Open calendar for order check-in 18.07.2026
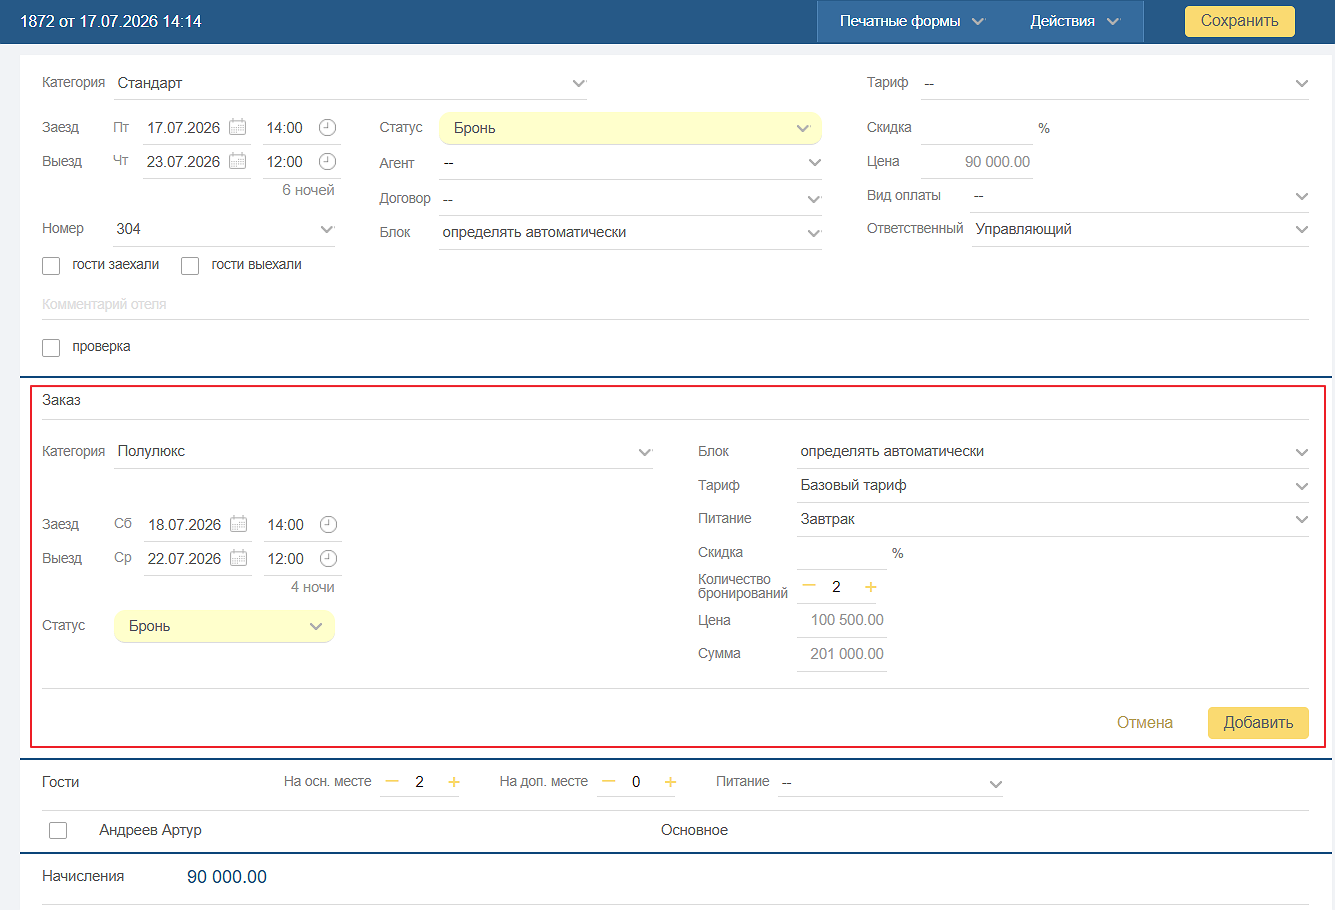The height and width of the screenshot is (910, 1335). coord(239,524)
